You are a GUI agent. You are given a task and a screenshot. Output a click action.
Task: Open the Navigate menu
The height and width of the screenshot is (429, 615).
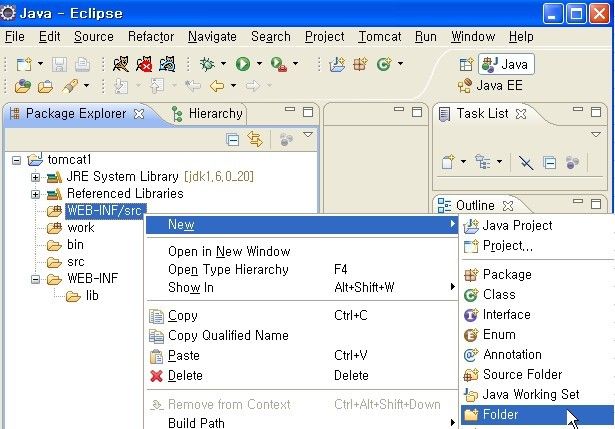click(212, 37)
